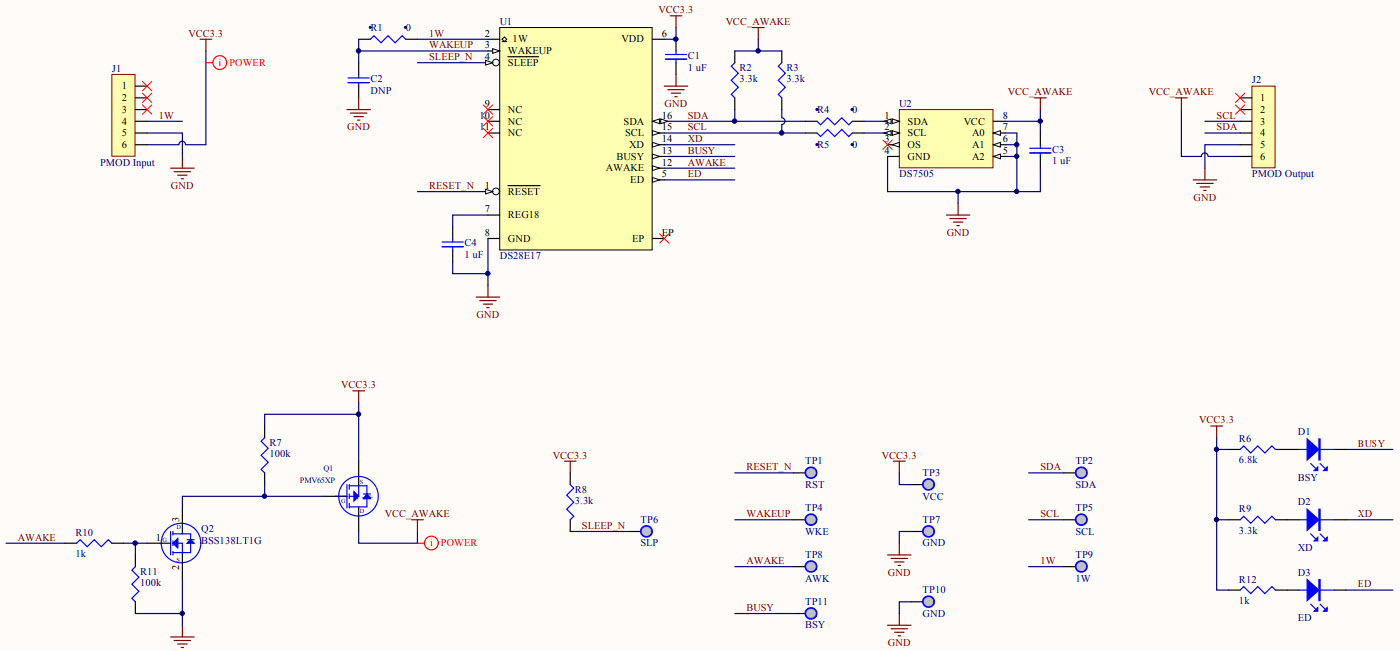Screen dimensions: 1400x651
Task: Select the no-connect X on J2 pin 1
Action: coord(1240,97)
